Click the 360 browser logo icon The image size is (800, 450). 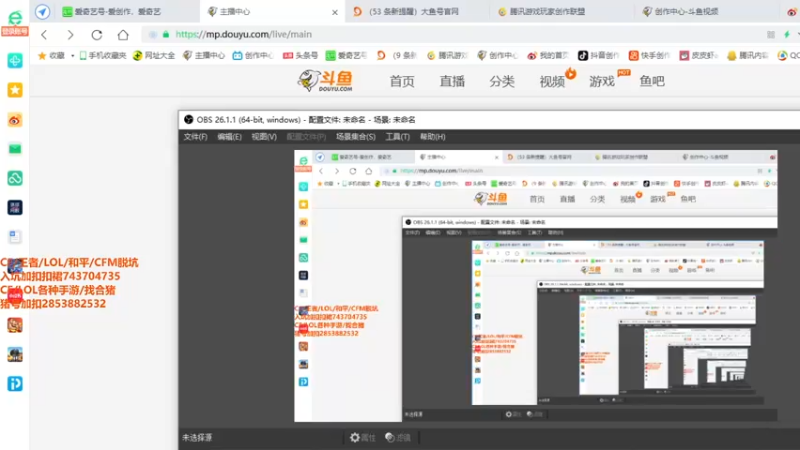15,18
